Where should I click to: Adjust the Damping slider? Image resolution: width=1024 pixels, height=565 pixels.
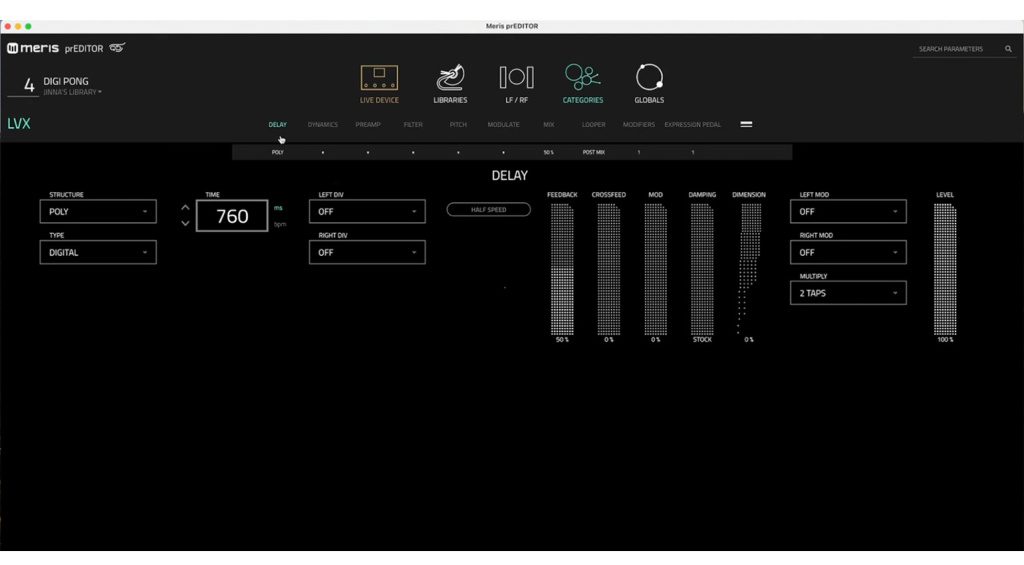pos(702,269)
